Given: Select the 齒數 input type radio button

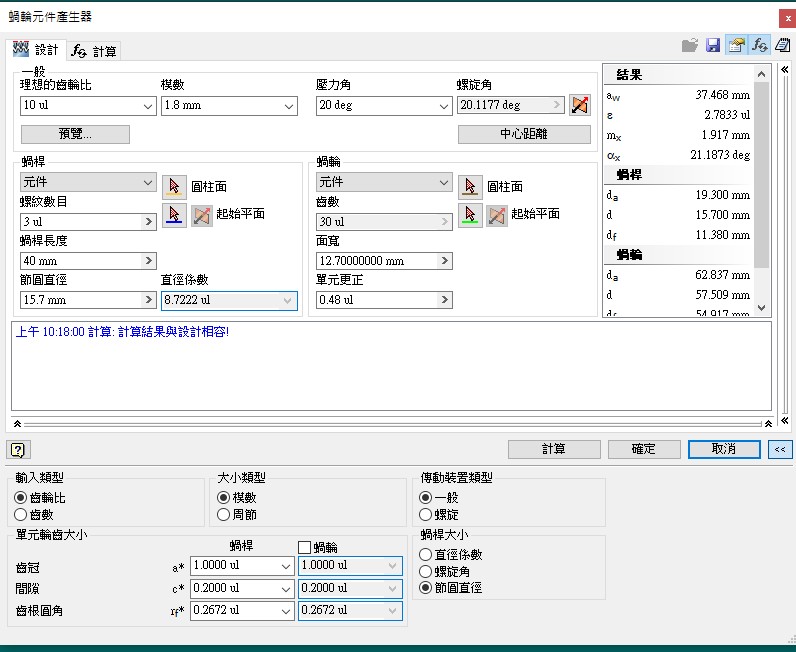Looking at the screenshot, I should tap(21, 514).
